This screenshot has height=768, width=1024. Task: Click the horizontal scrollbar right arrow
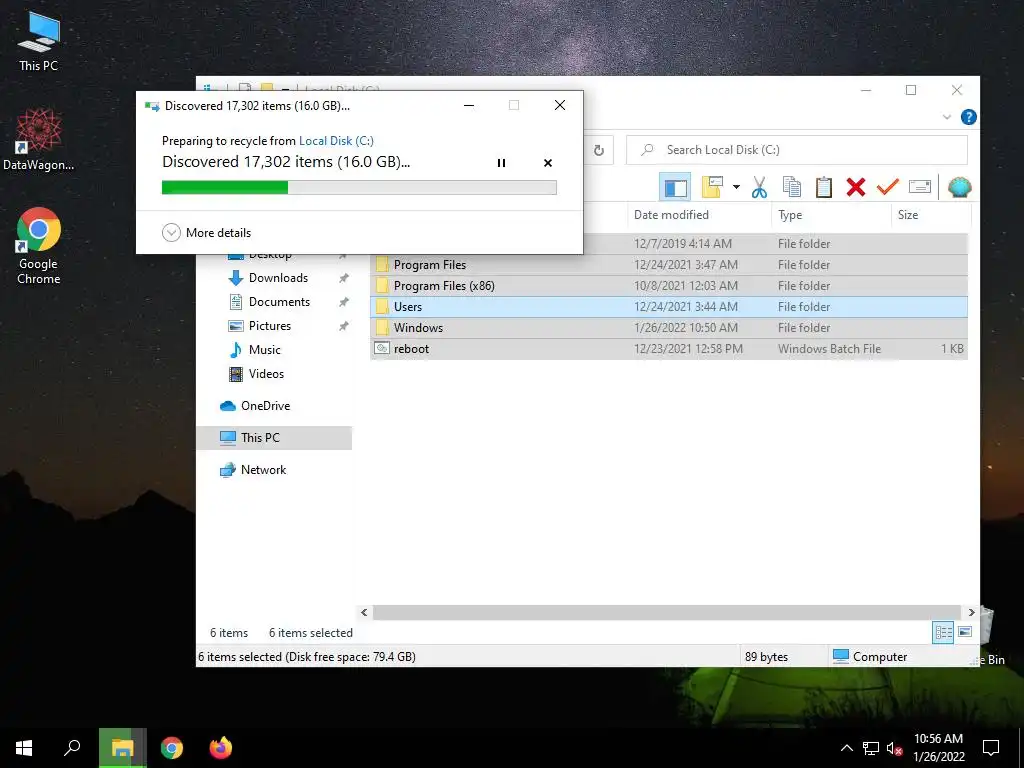971,613
